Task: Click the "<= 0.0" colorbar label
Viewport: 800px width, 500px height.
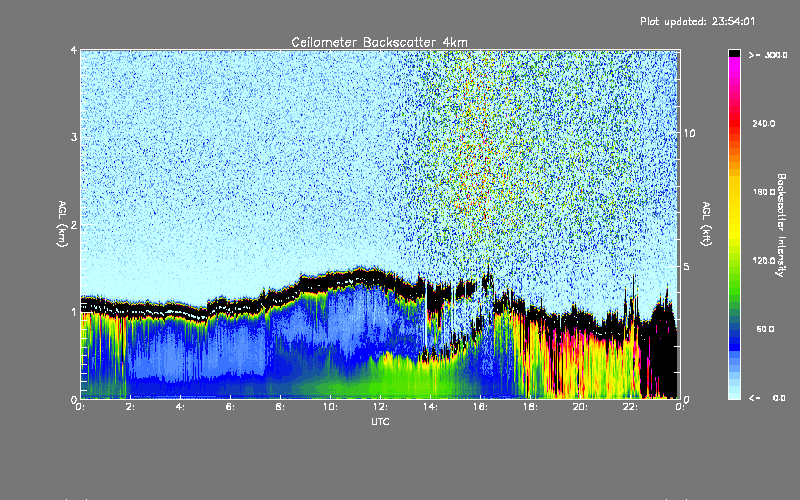Action: coord(768,398)
